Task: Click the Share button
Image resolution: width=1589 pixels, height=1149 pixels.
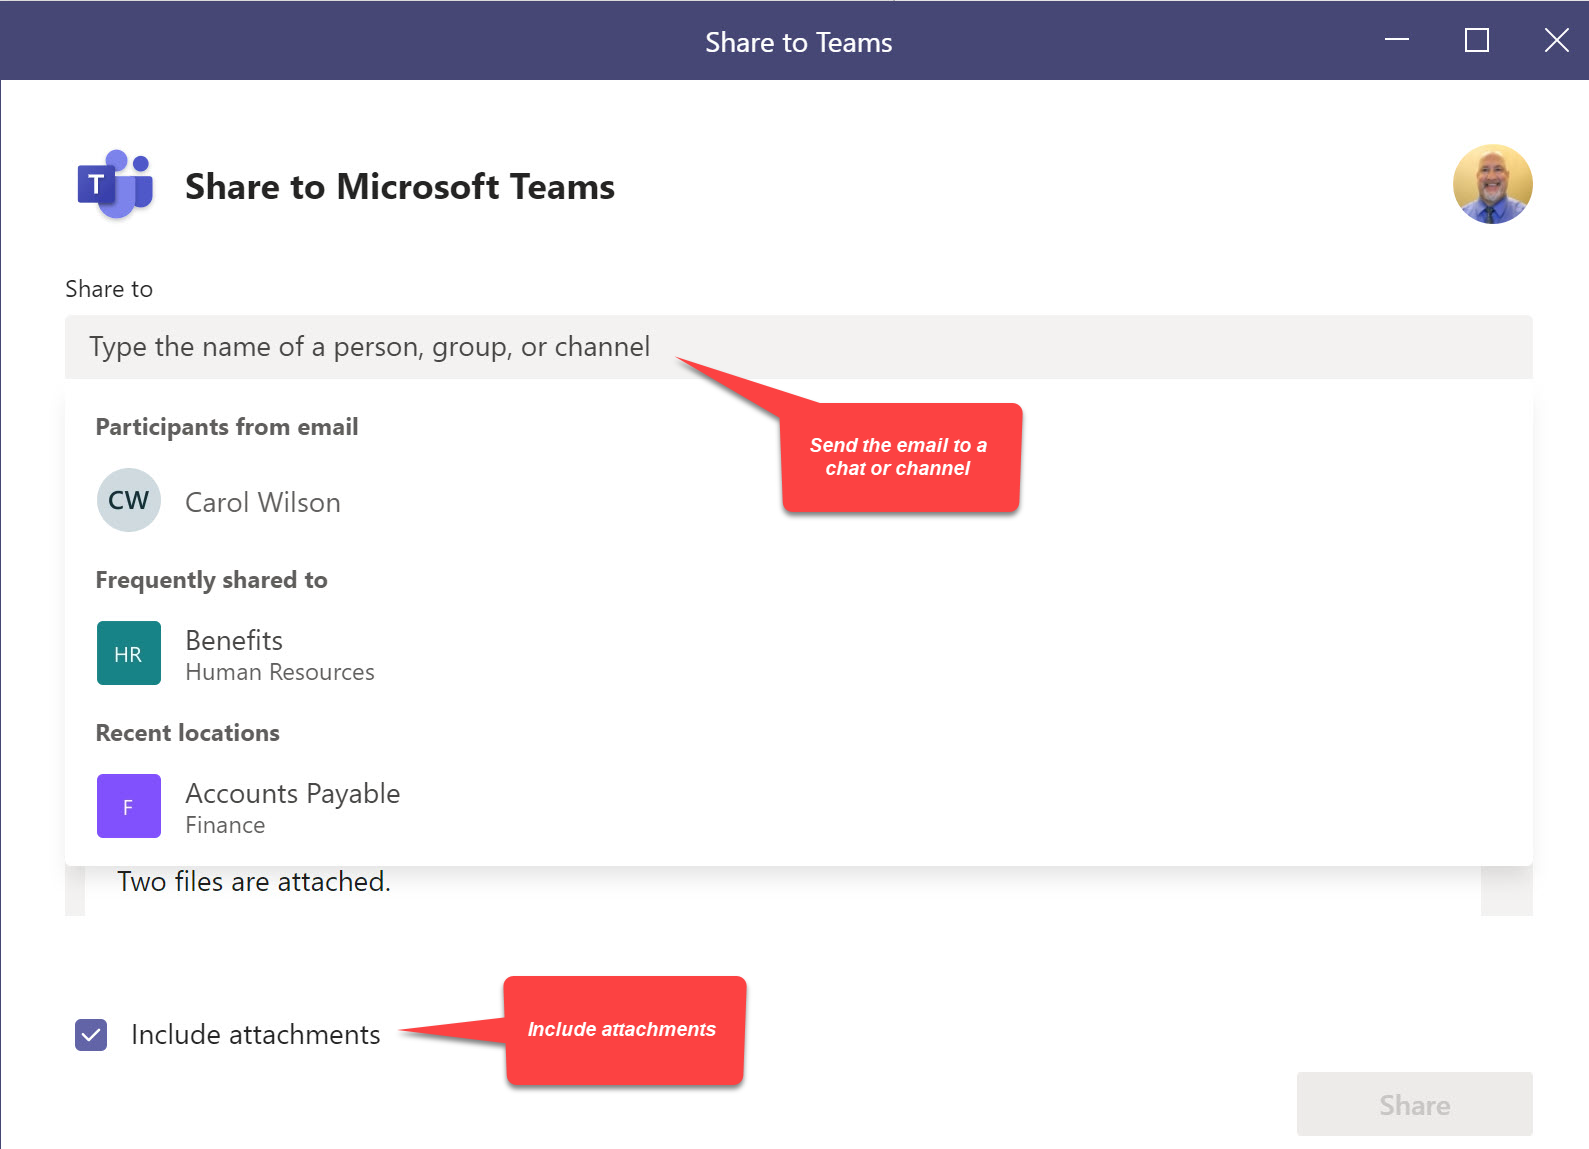Action: 1414,1104
